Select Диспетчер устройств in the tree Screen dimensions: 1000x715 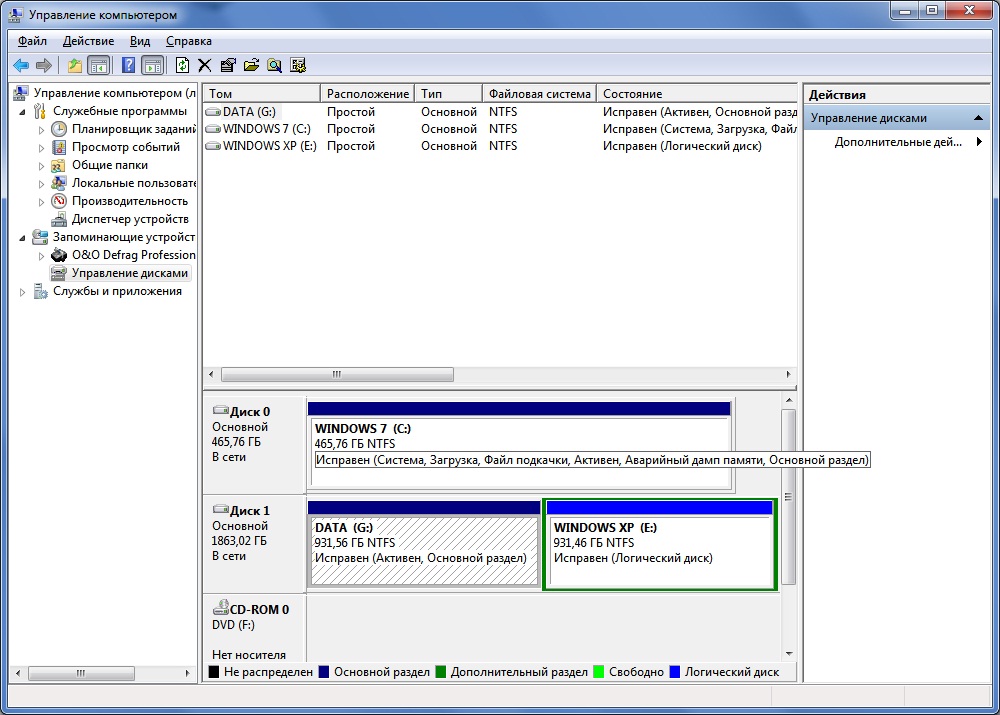tap(129, 219)
